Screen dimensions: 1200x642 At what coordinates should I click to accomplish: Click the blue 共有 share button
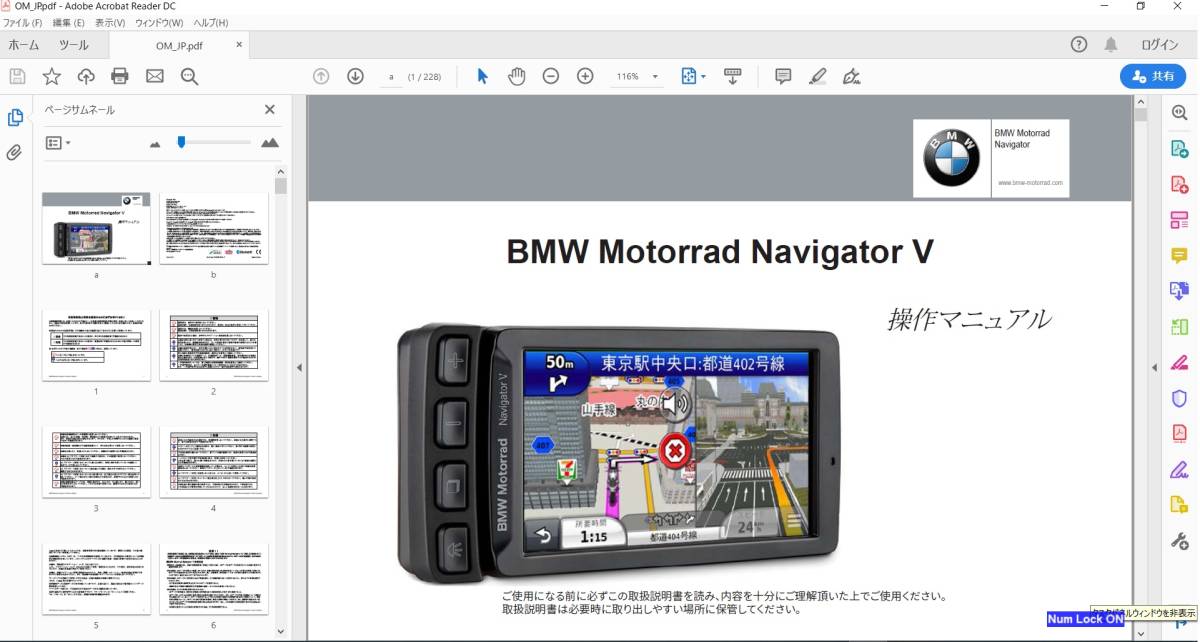[1153, 76]
